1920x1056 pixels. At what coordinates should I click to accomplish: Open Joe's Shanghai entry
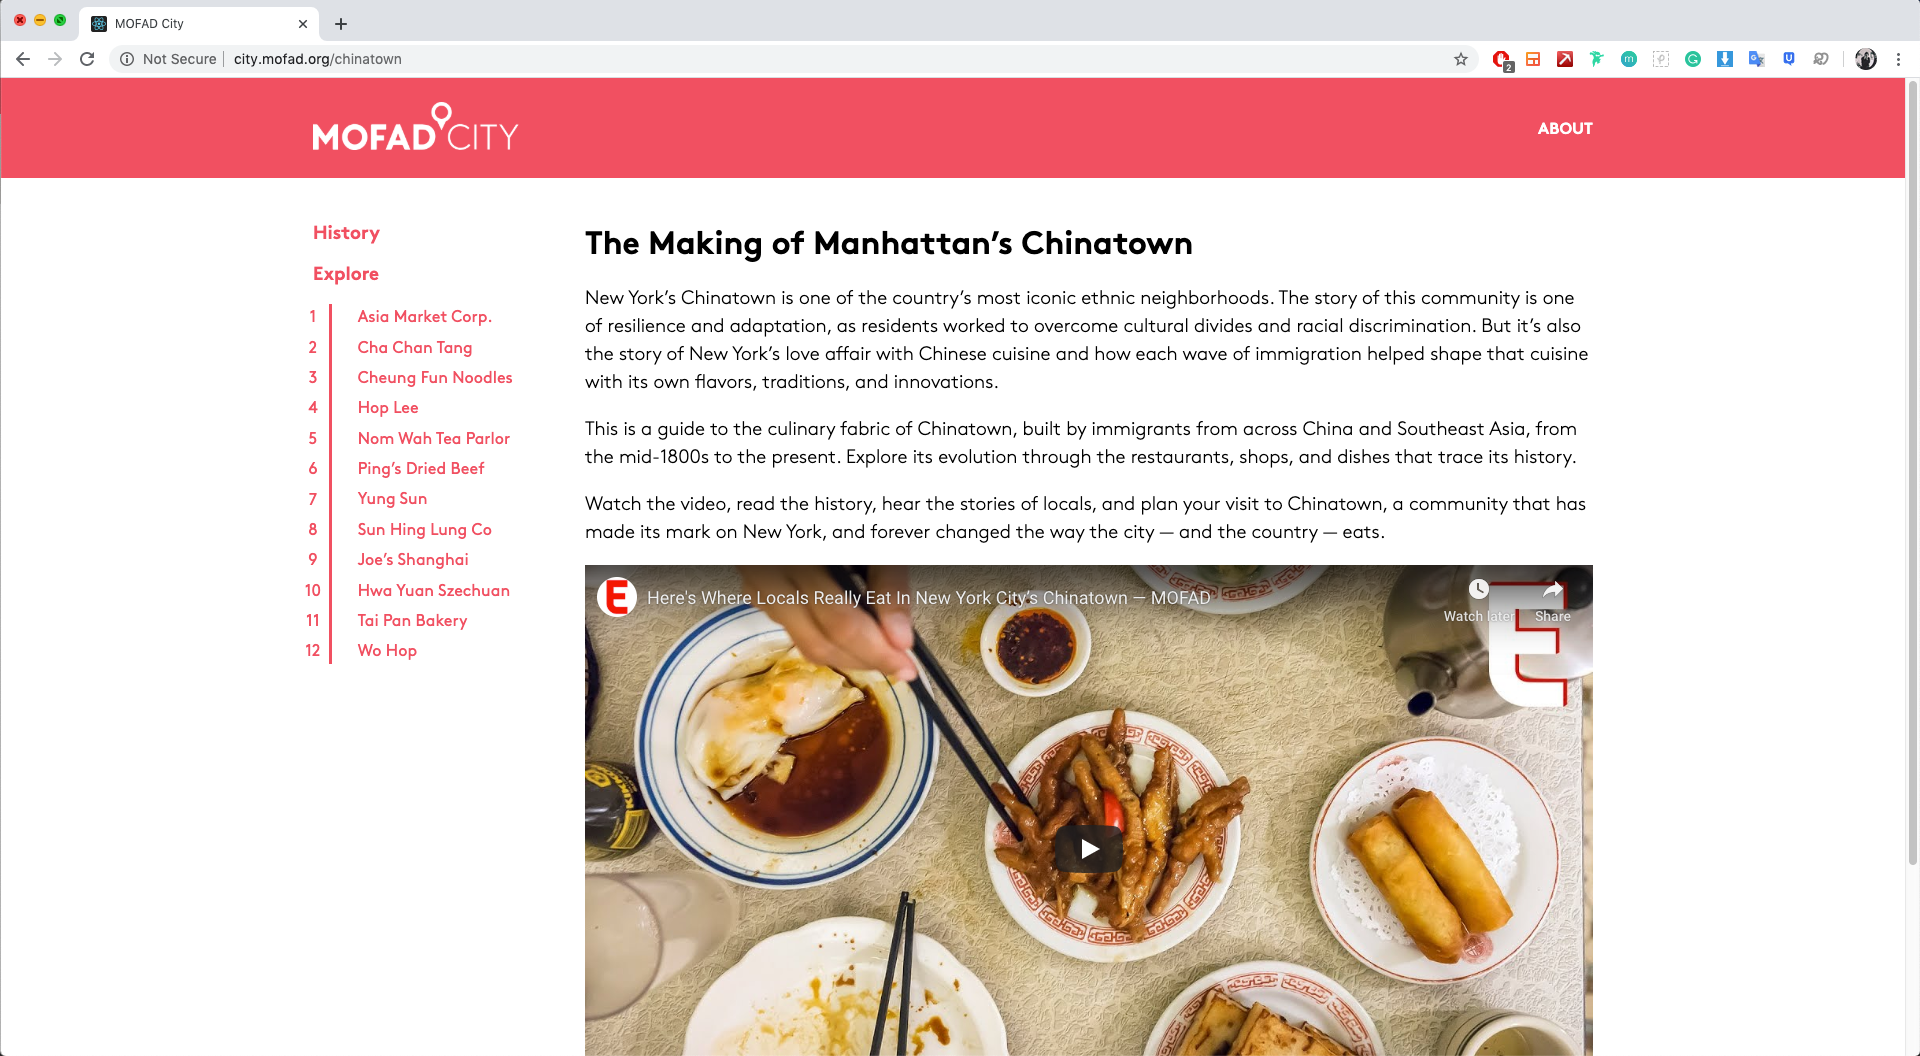(x=413, y=559)
